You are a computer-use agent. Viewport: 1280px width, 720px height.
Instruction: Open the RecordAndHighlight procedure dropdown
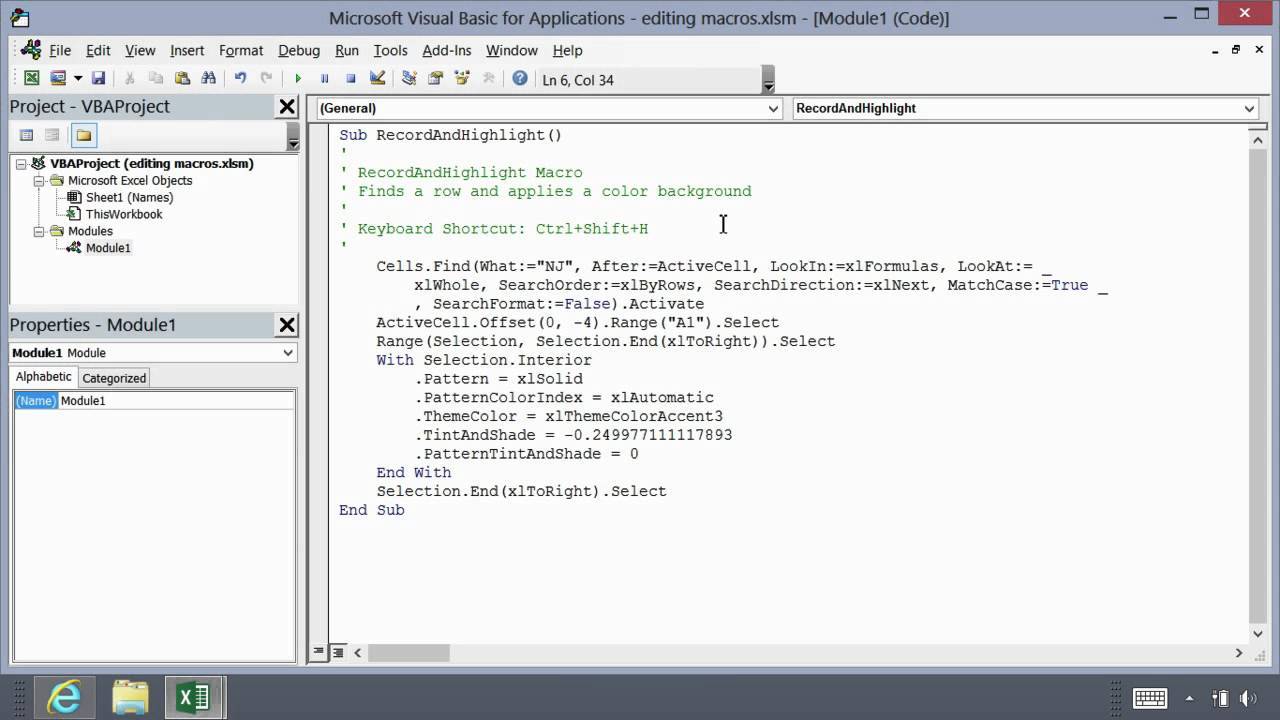[x=1251, y=108]
